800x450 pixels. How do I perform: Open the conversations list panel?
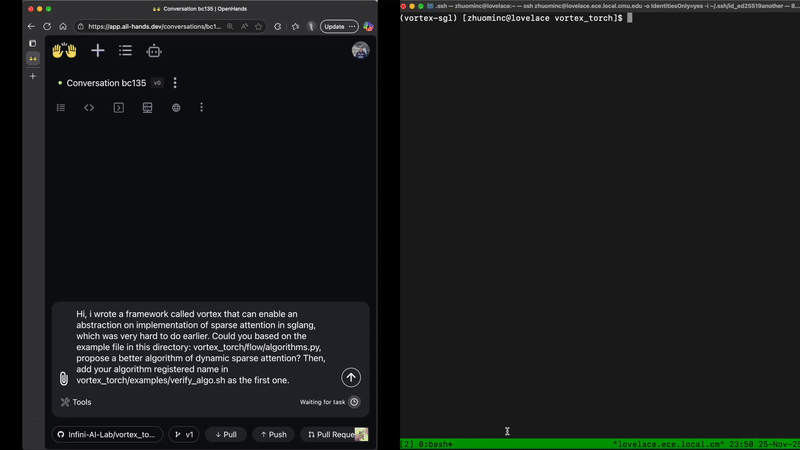tap(125, 50)
